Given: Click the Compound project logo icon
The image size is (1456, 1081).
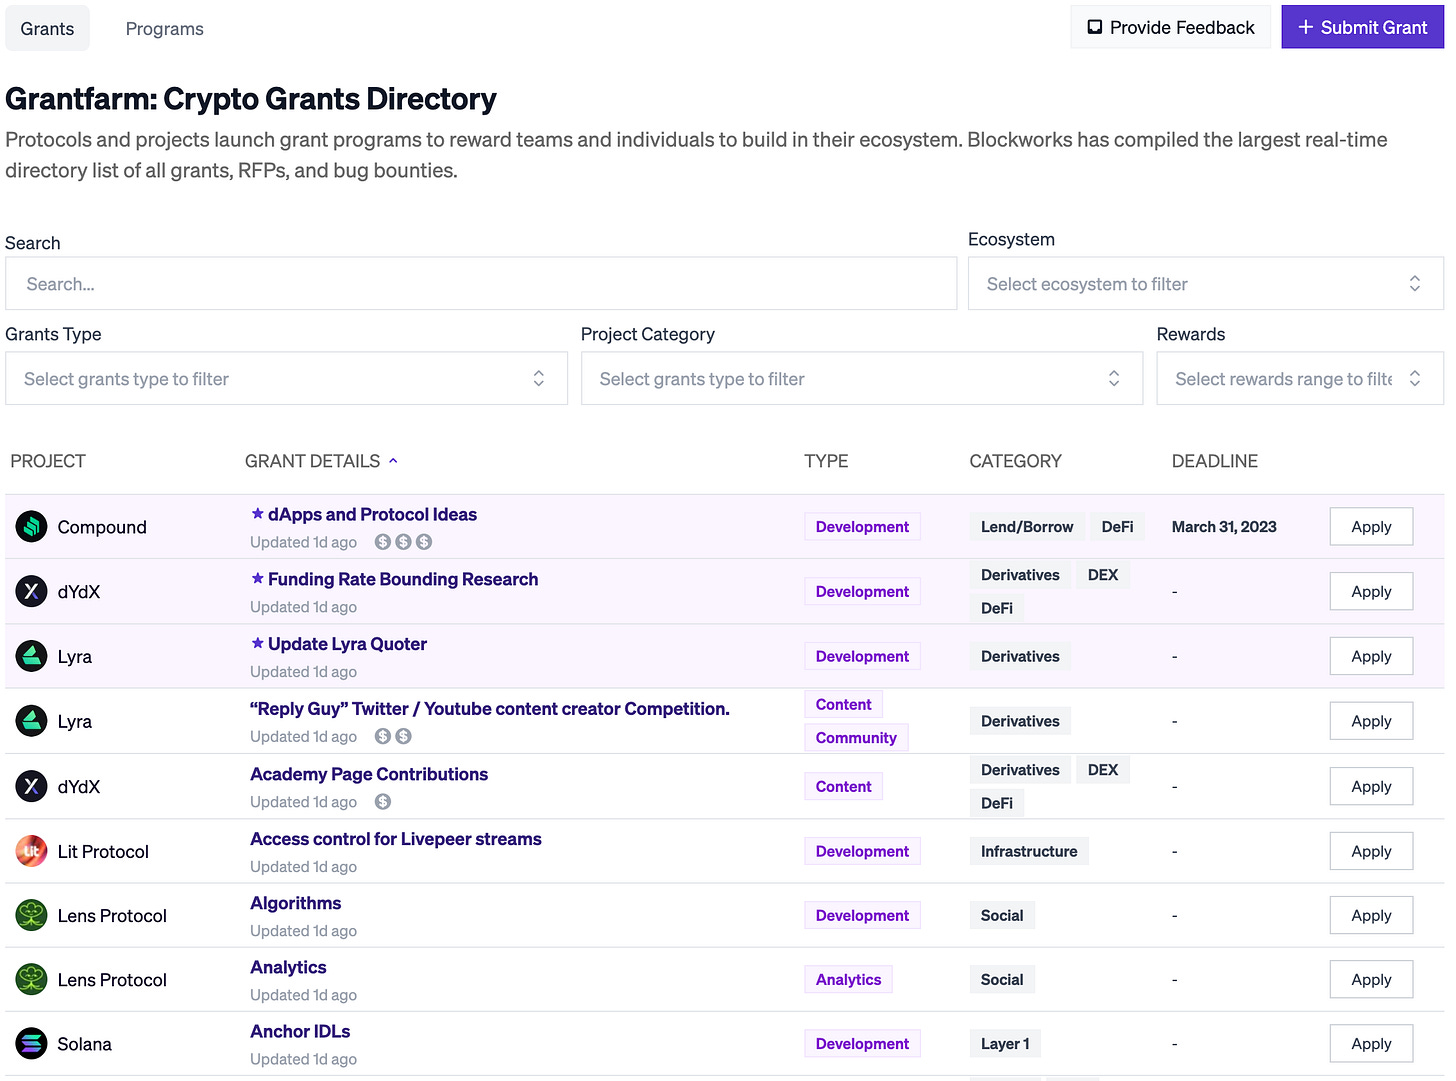Looking at the screenshot, I should pyautogui.click(x=32, y=526).
